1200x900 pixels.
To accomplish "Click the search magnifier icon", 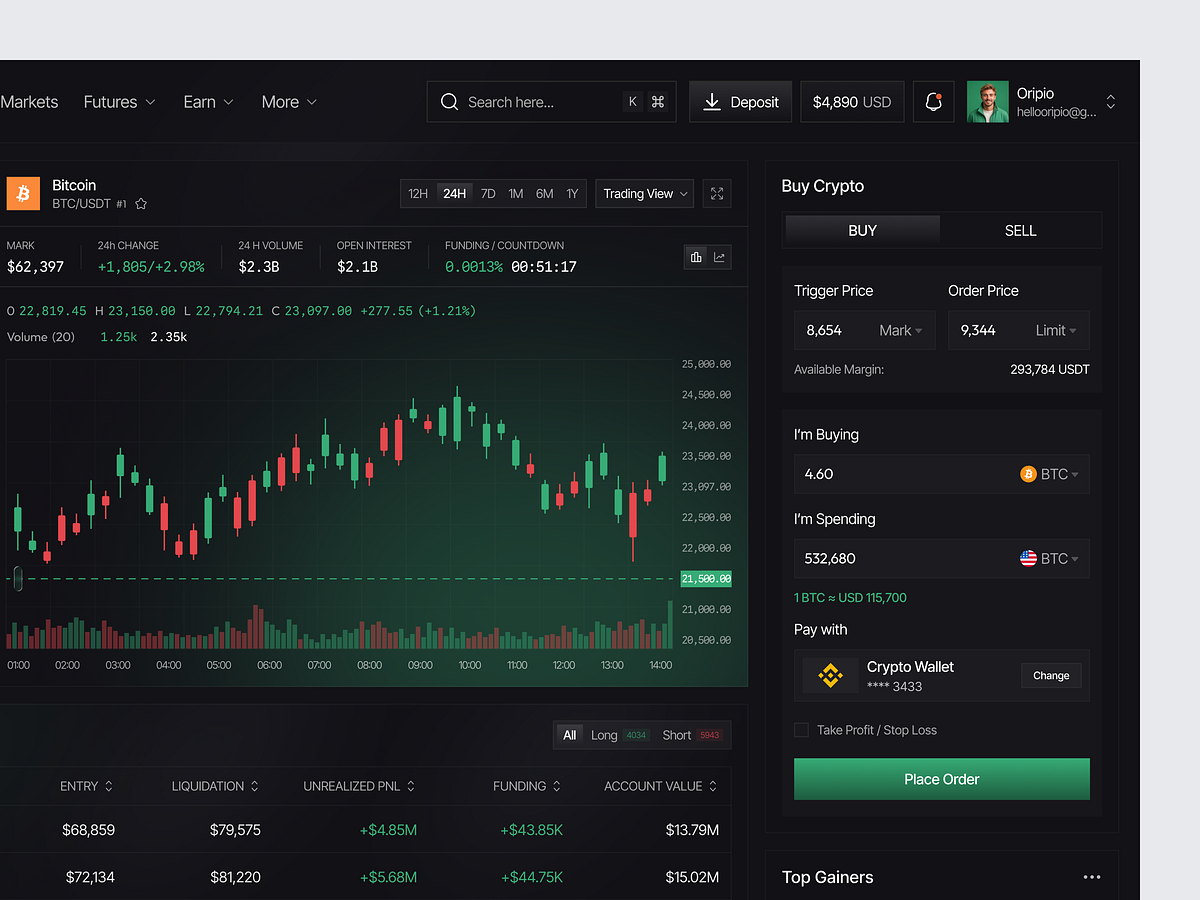I will coord(449,102).
